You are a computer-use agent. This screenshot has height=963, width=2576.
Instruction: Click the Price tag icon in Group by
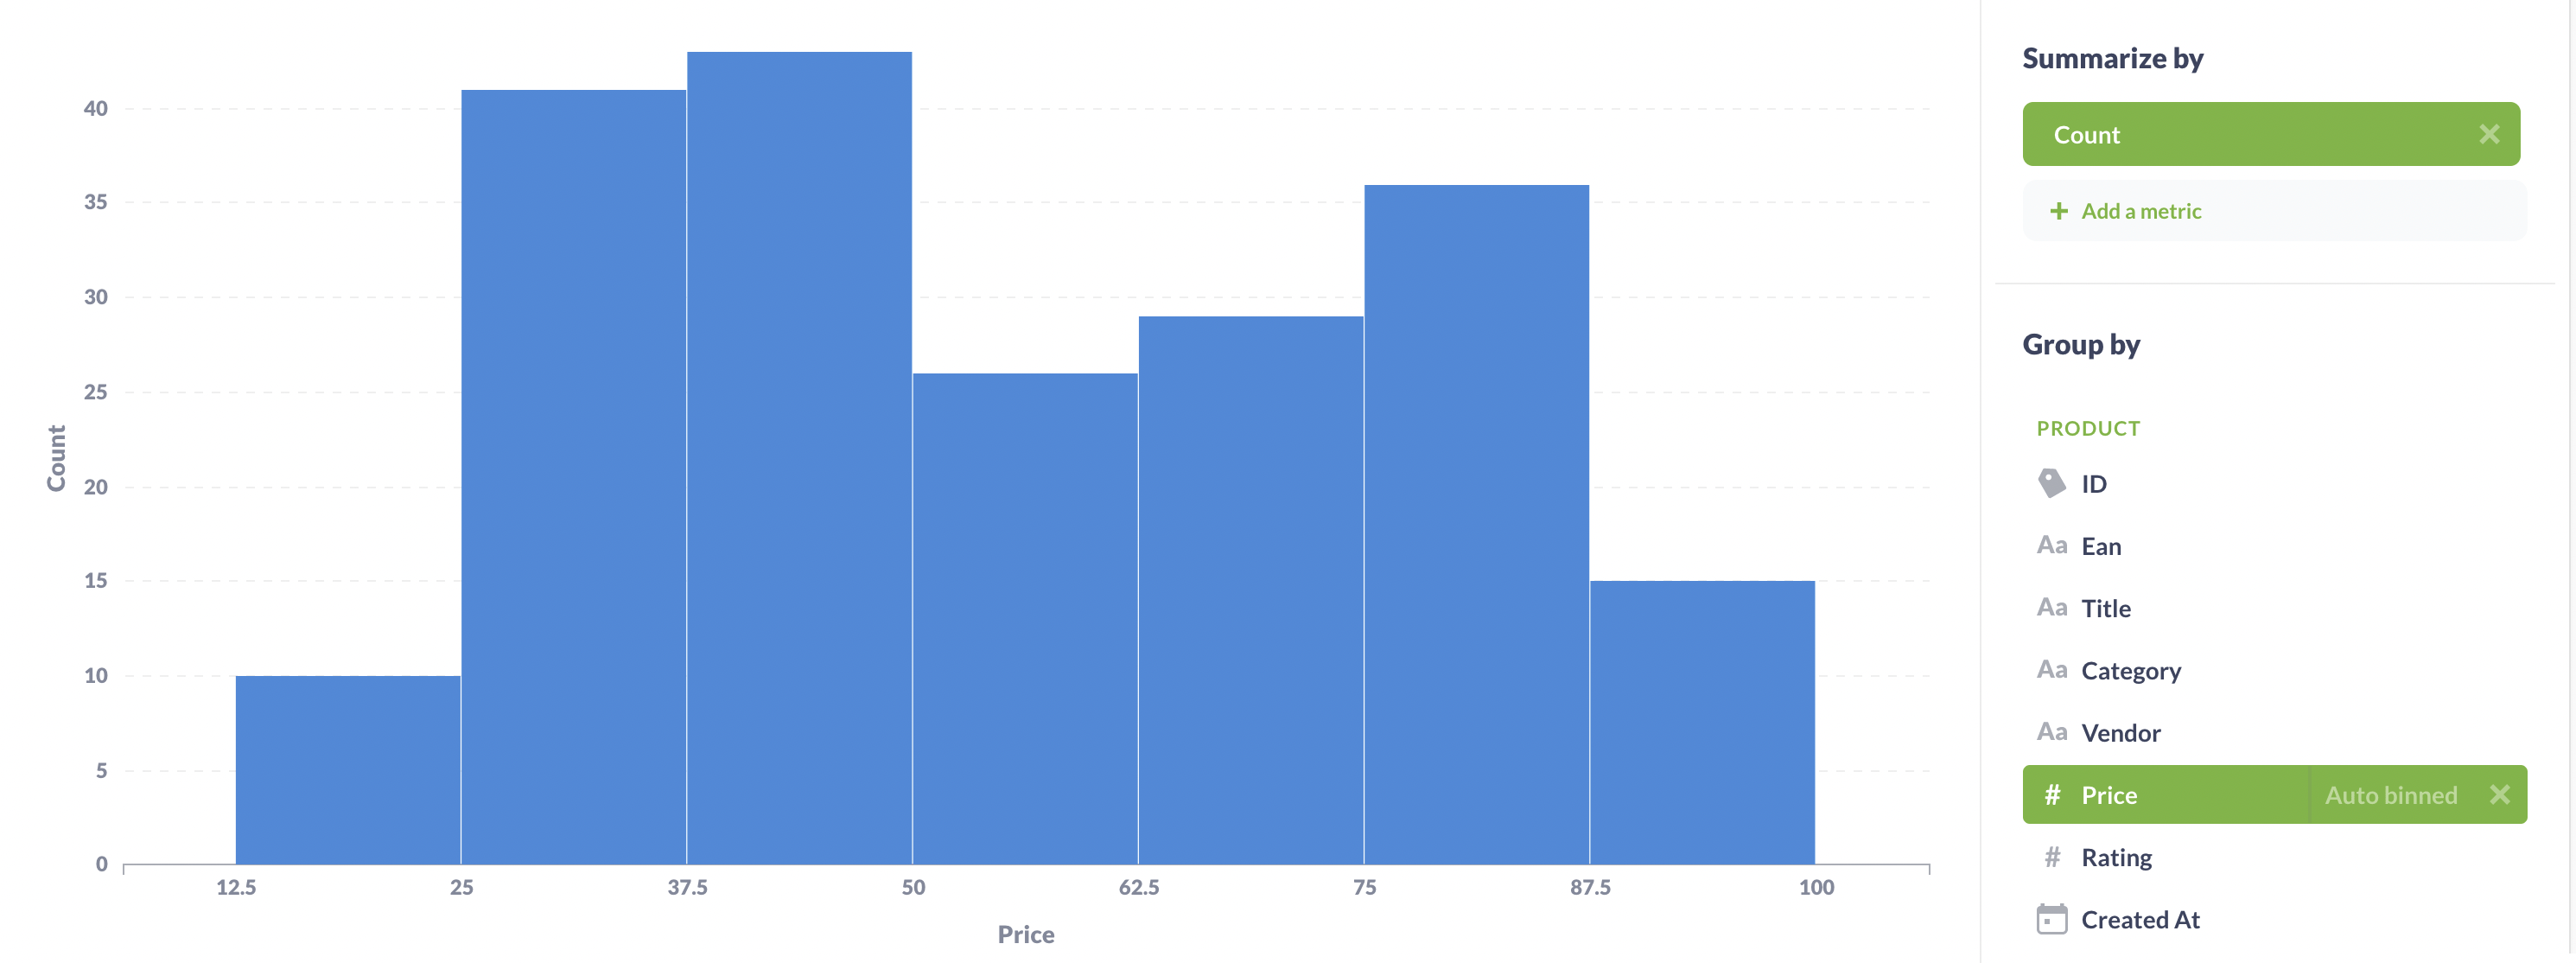pyautogui.click(x=2052, y=794)
